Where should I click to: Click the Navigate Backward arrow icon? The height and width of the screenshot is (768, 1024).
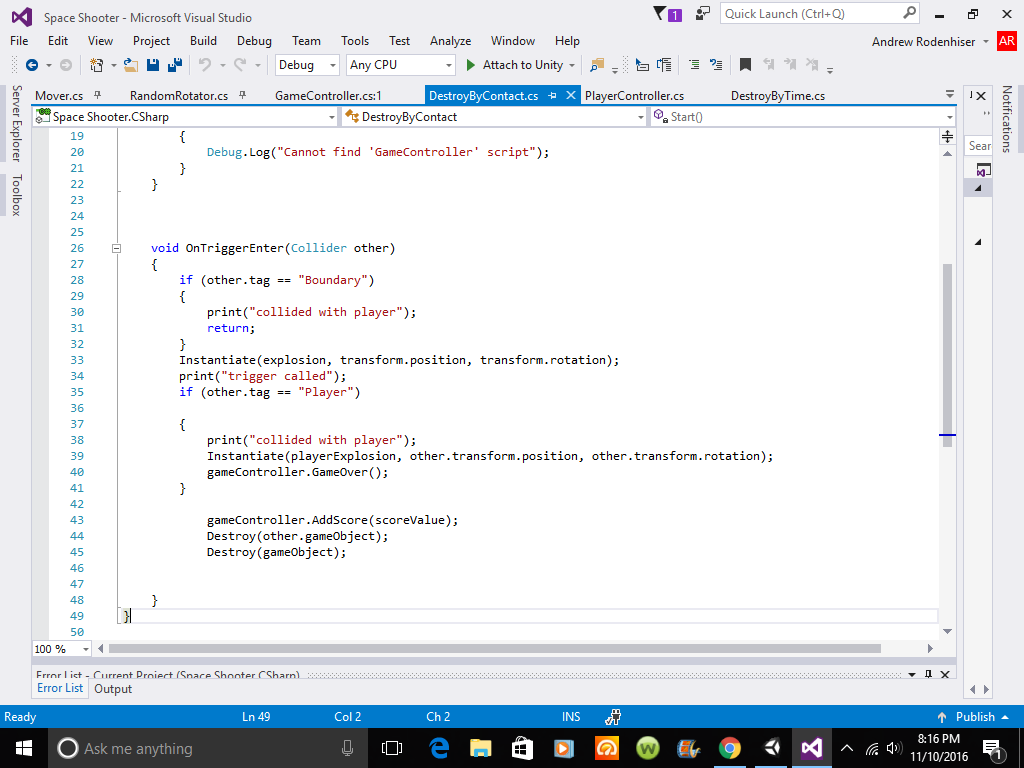(31, 65)
